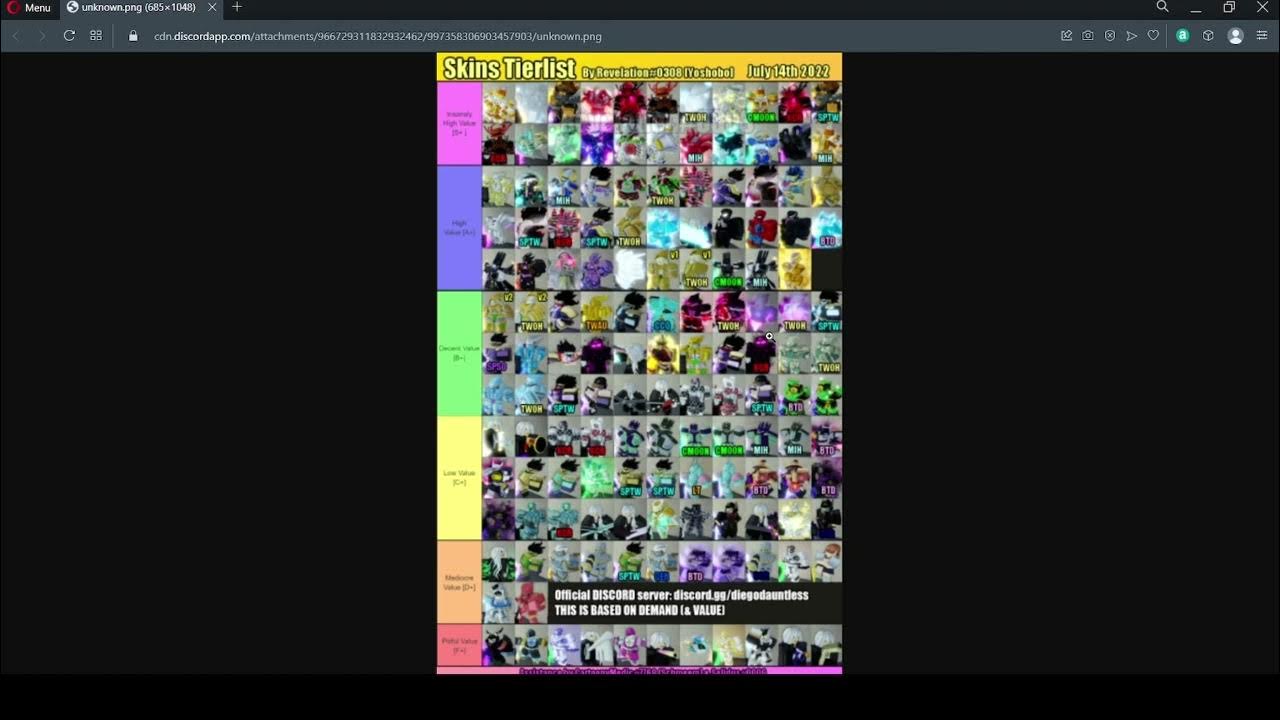Click the padlock site security icon
This screenshot has width=1280, height=720.
click(133, 36)
